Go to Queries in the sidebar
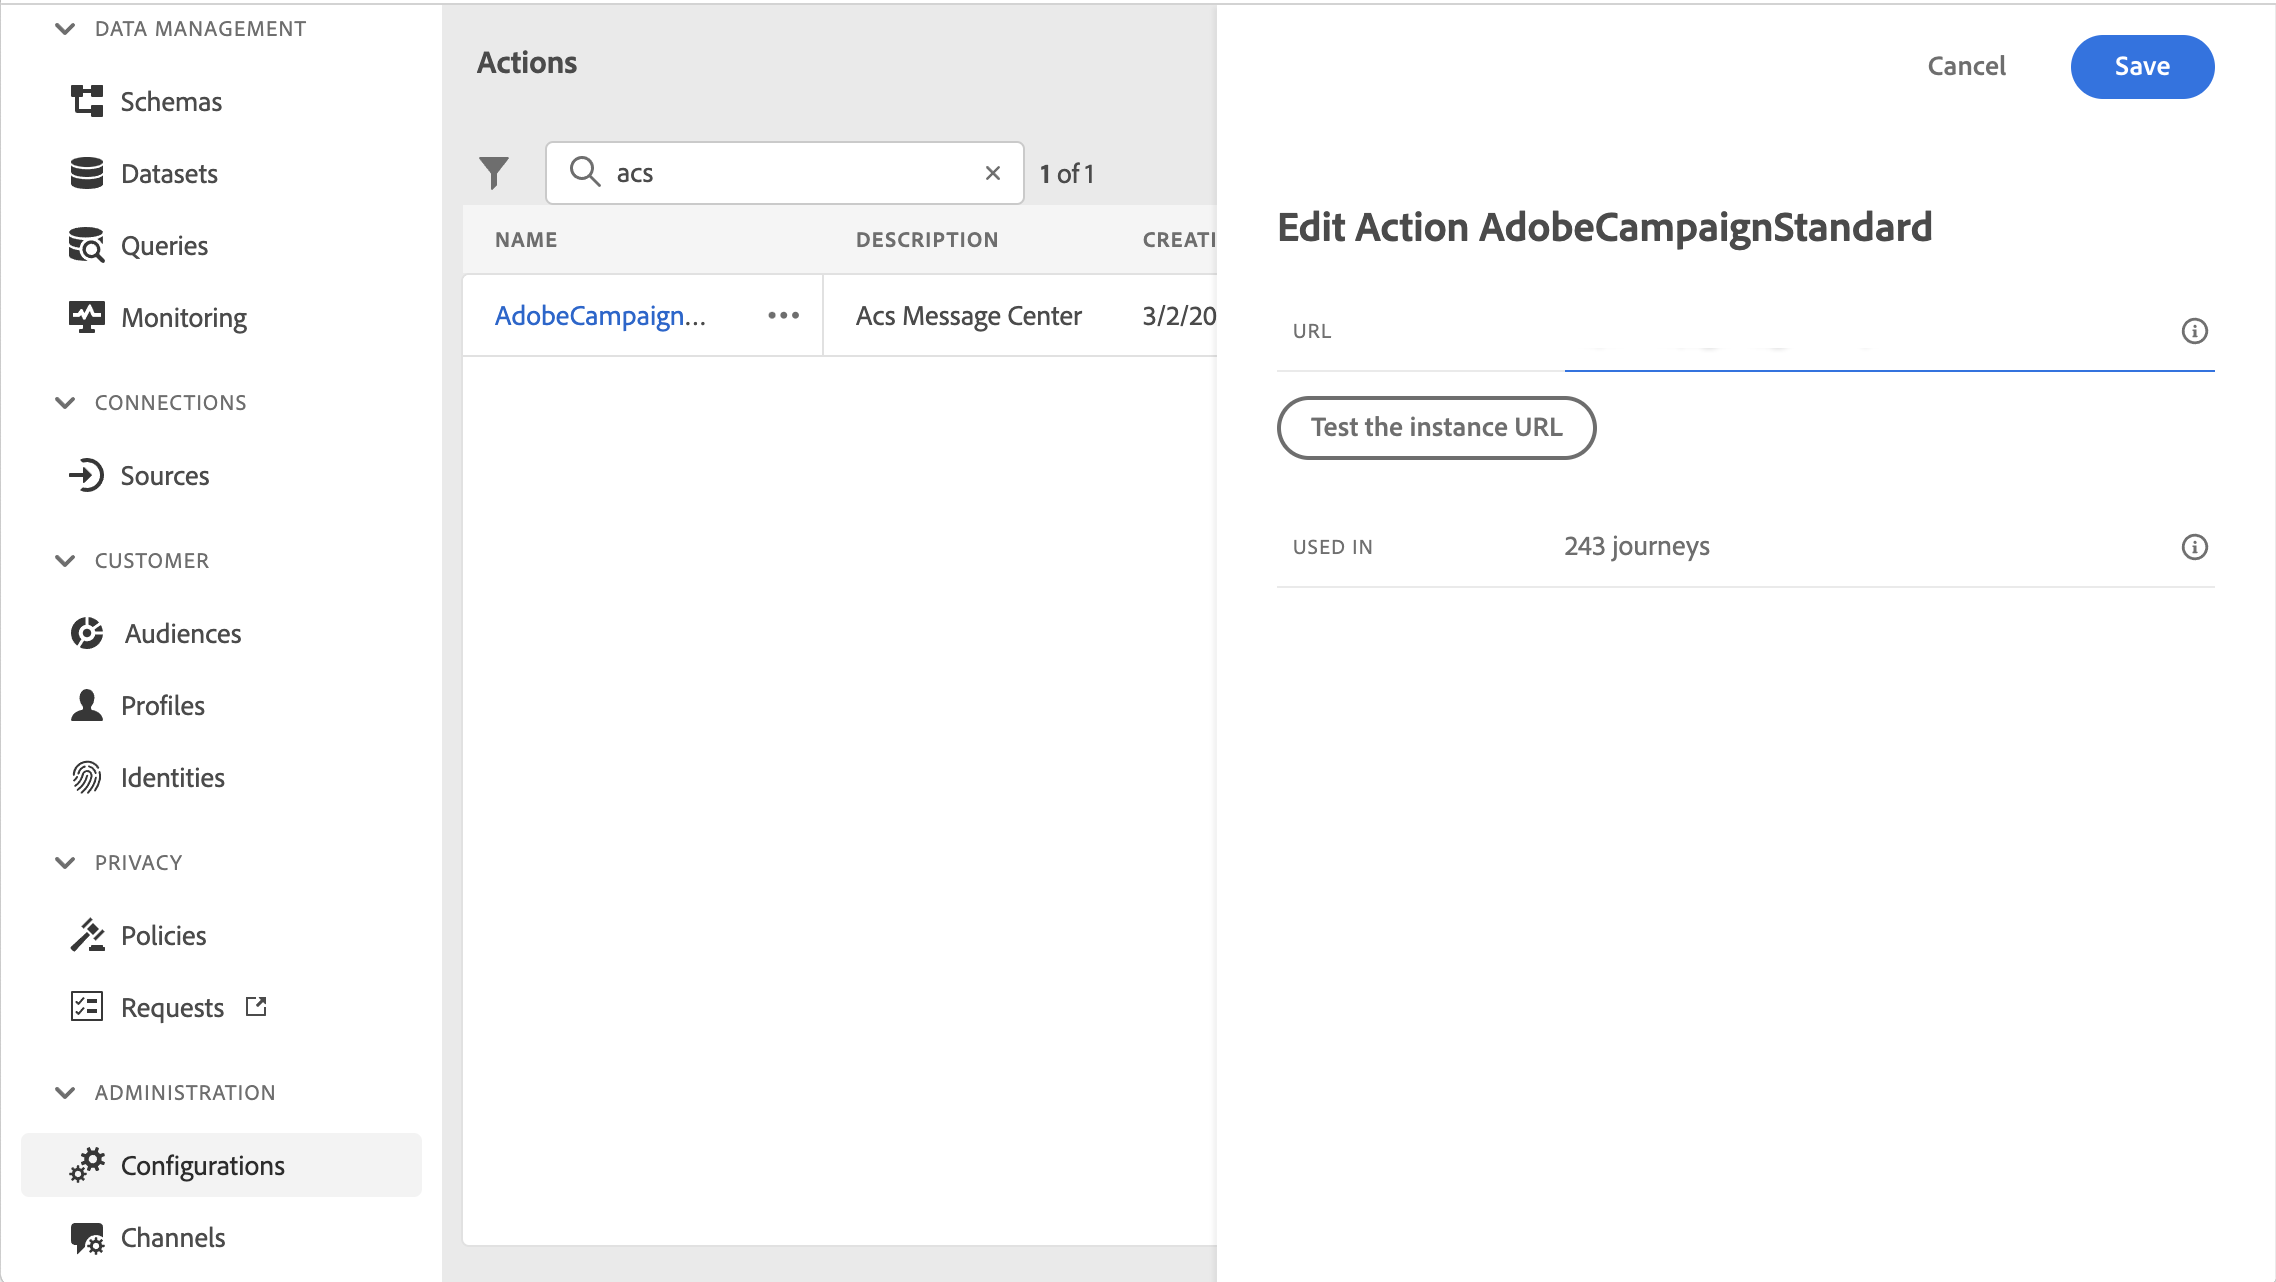This screenshot has height=1282, width=2276. click(x=164, y=246)
